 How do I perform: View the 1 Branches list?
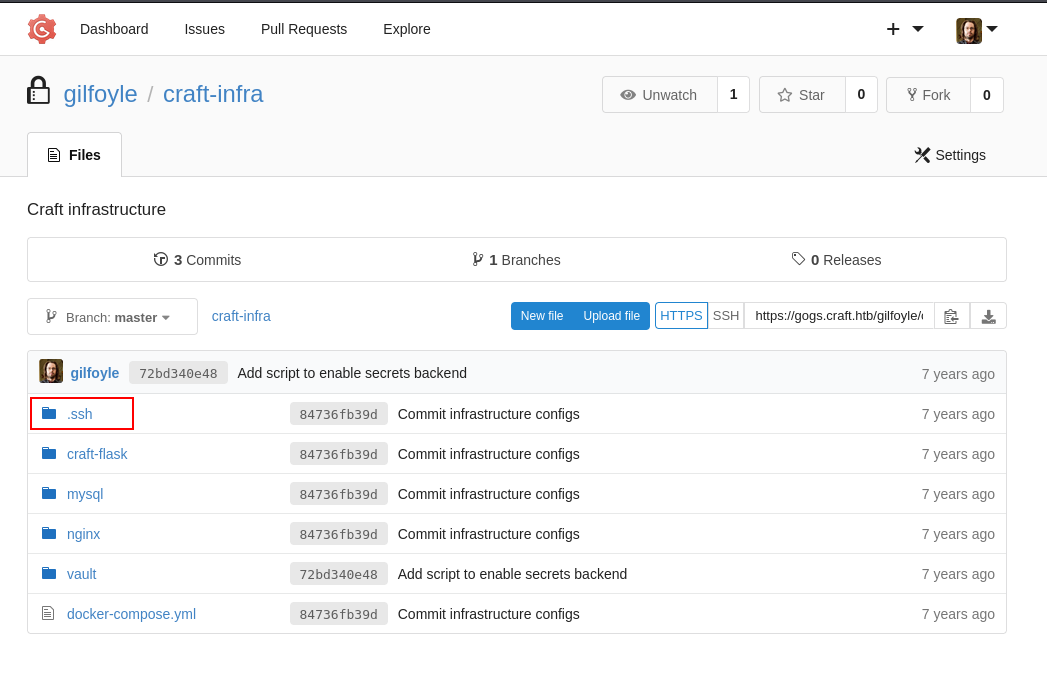point(516,260)
